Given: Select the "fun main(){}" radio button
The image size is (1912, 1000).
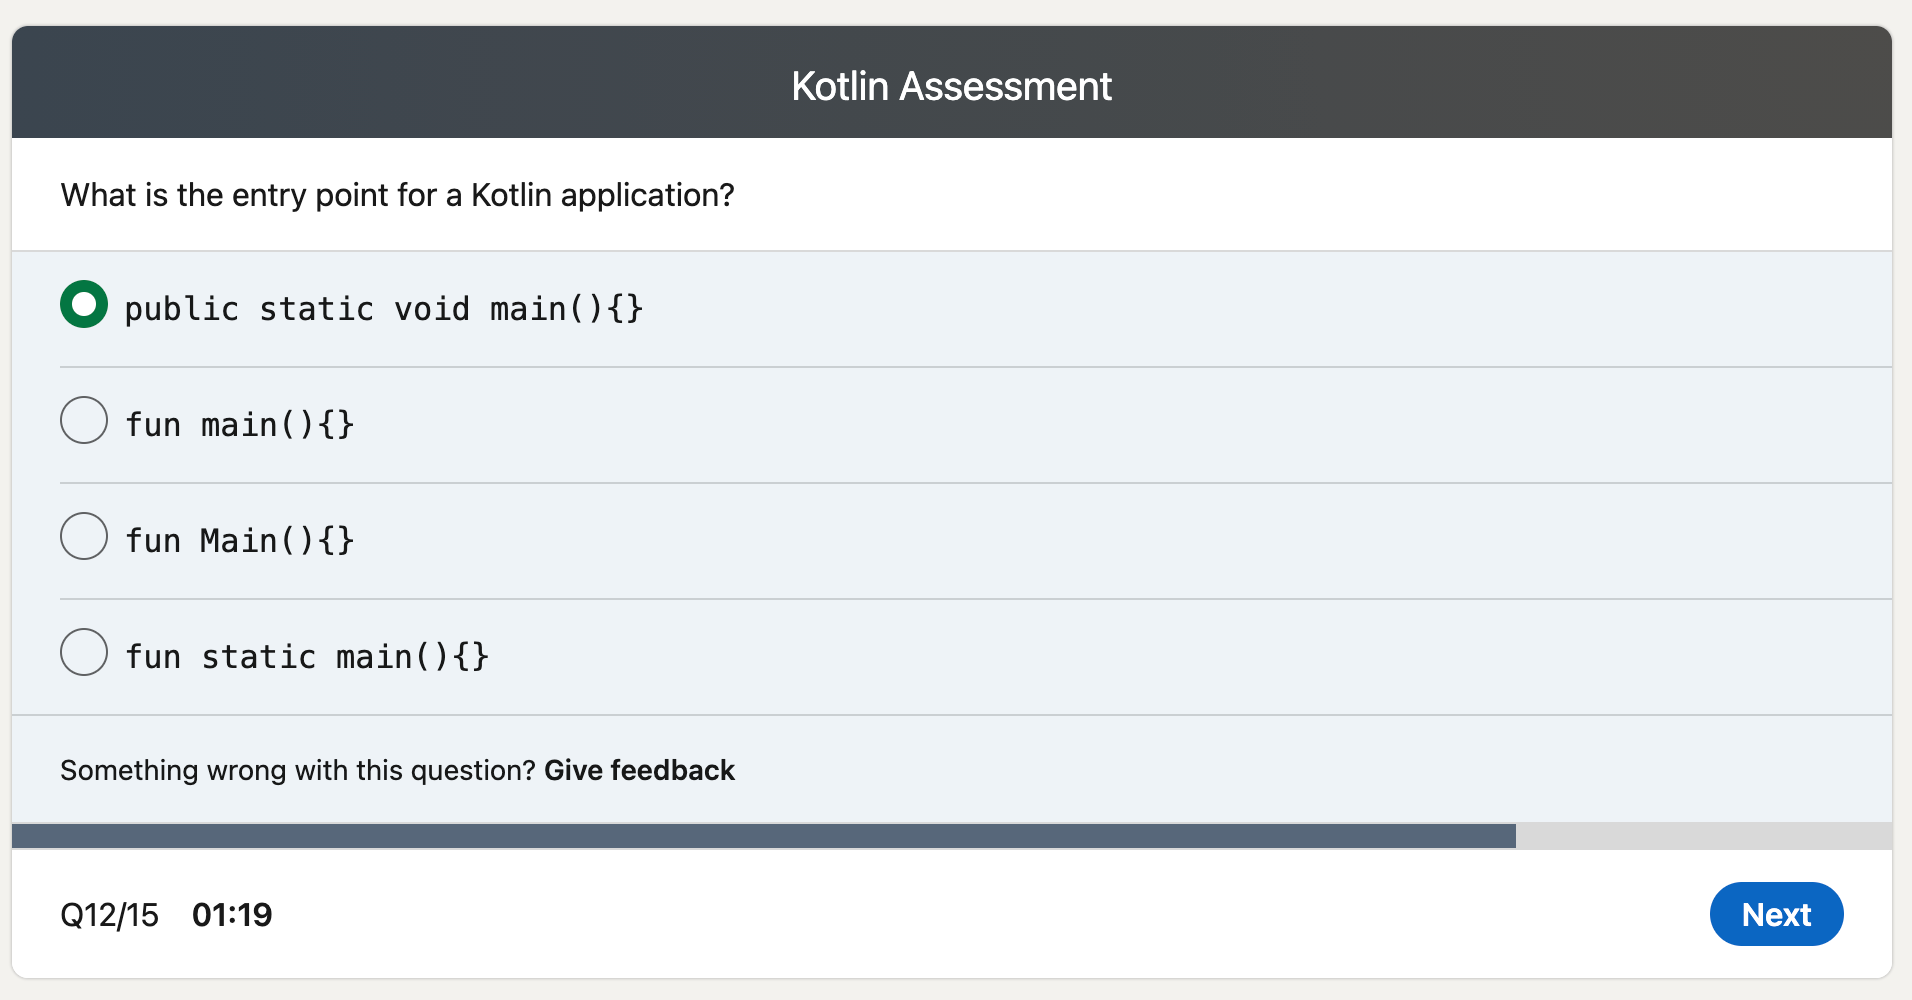Looking at the screenshot, I should click(84, 420).
